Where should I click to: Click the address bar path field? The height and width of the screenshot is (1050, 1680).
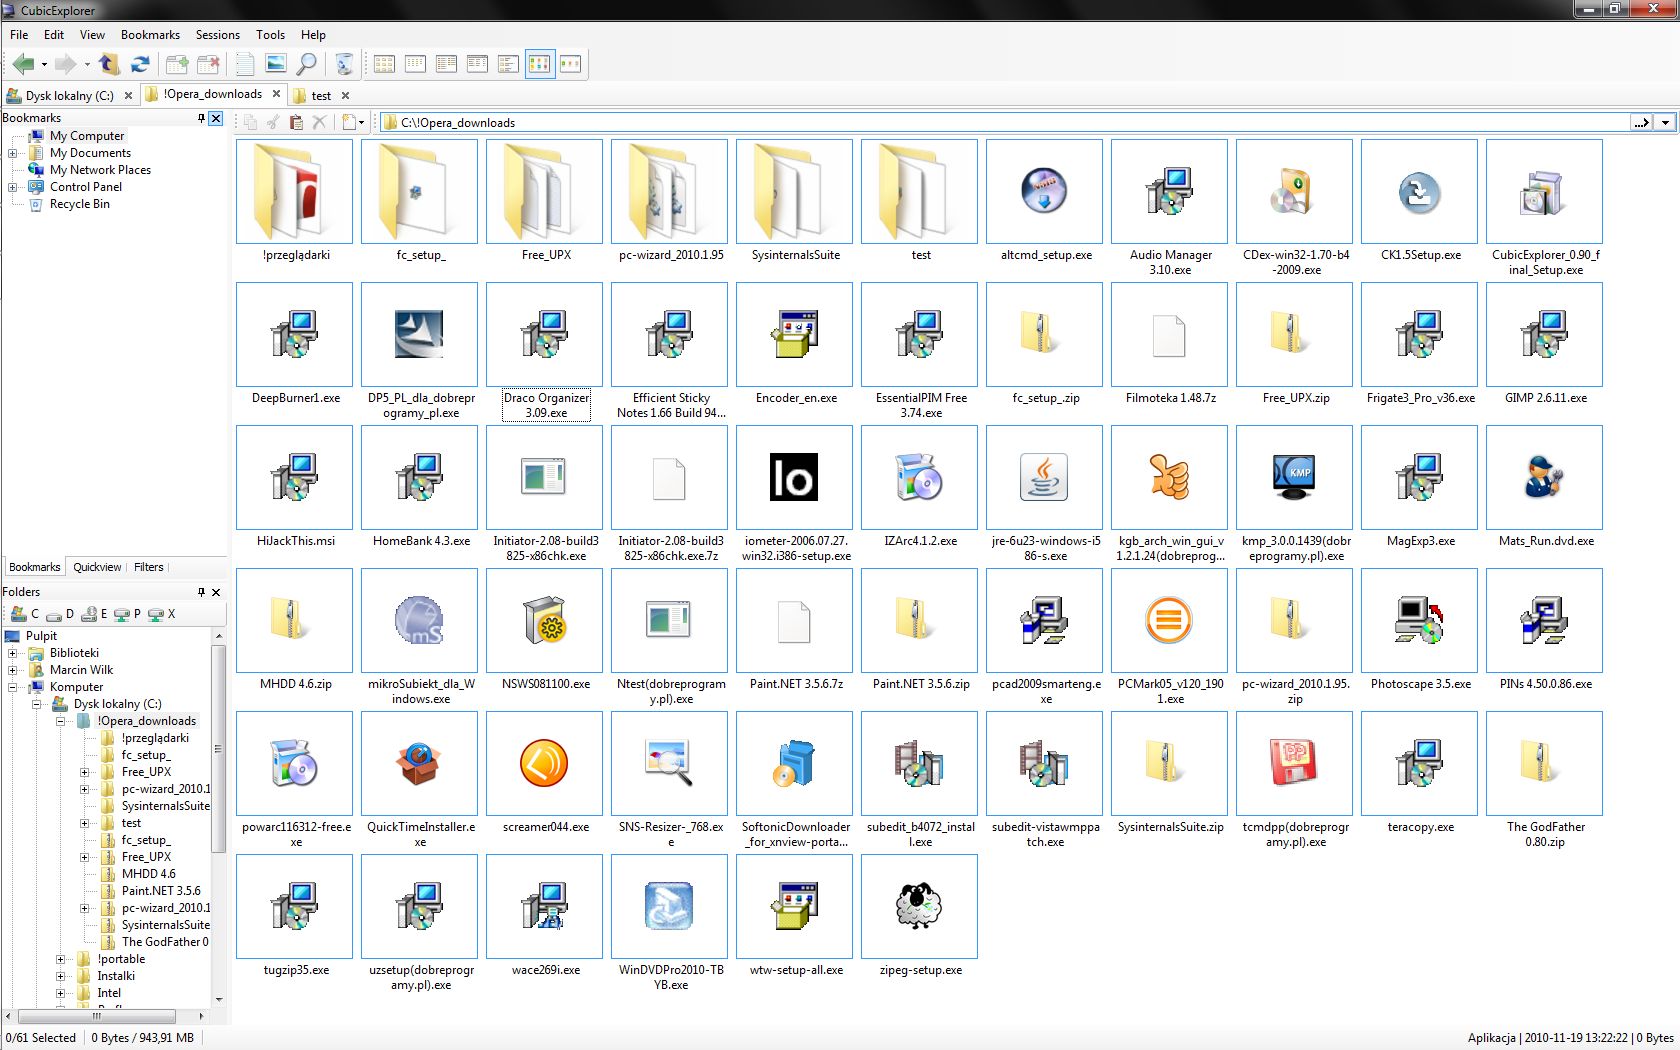[1005, 122]
